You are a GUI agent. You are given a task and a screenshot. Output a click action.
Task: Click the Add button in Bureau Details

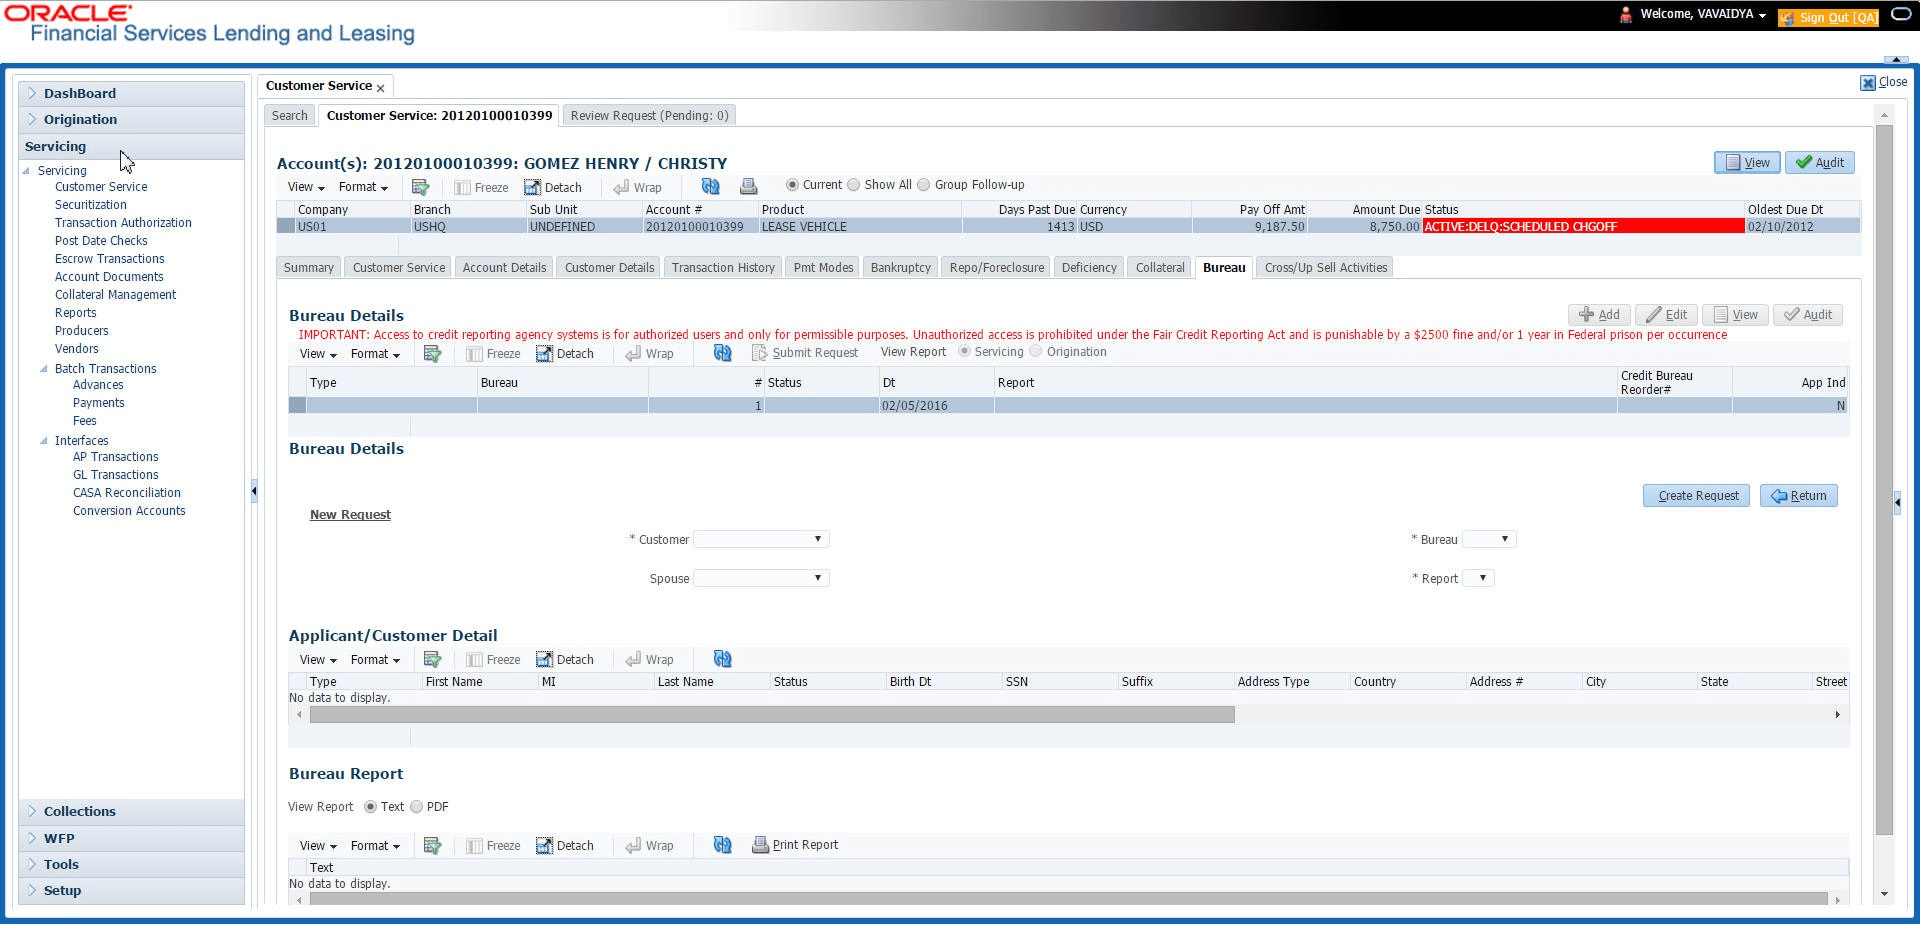coord(1599,315)
